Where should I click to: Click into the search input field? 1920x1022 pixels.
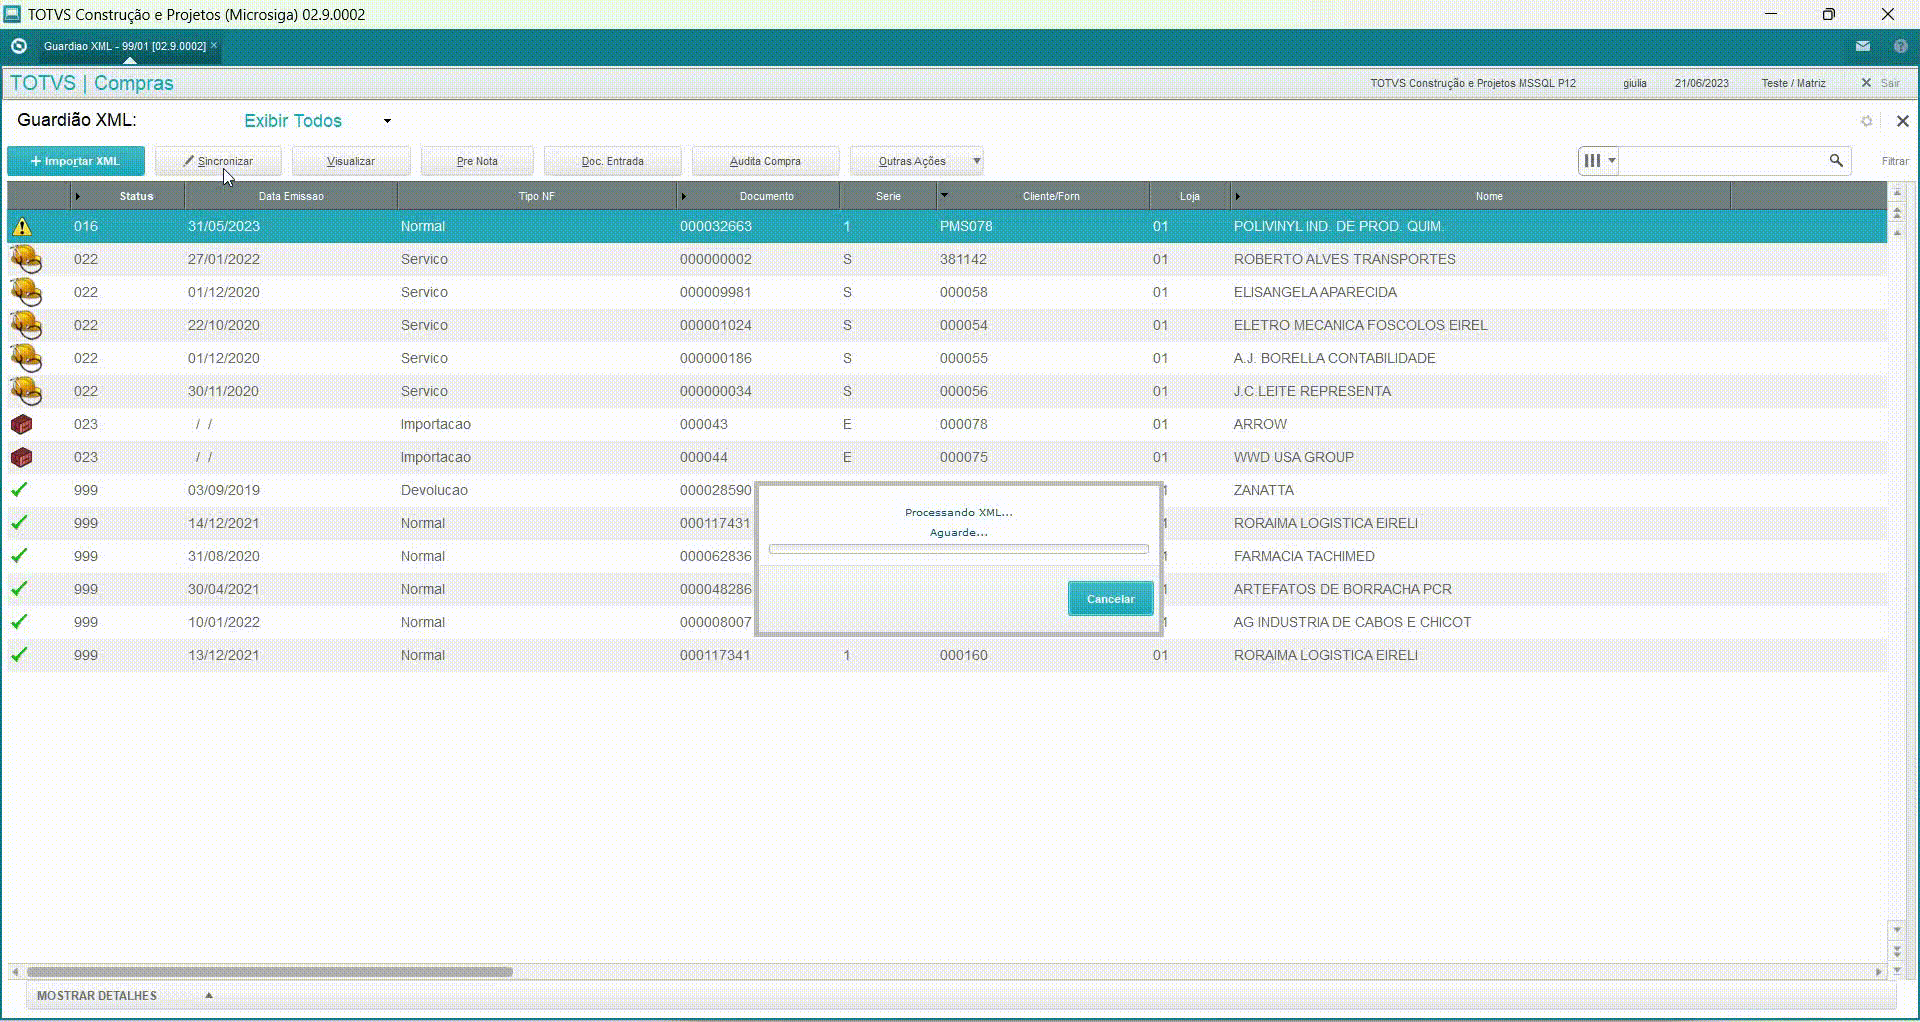(x=1722, y=160)
